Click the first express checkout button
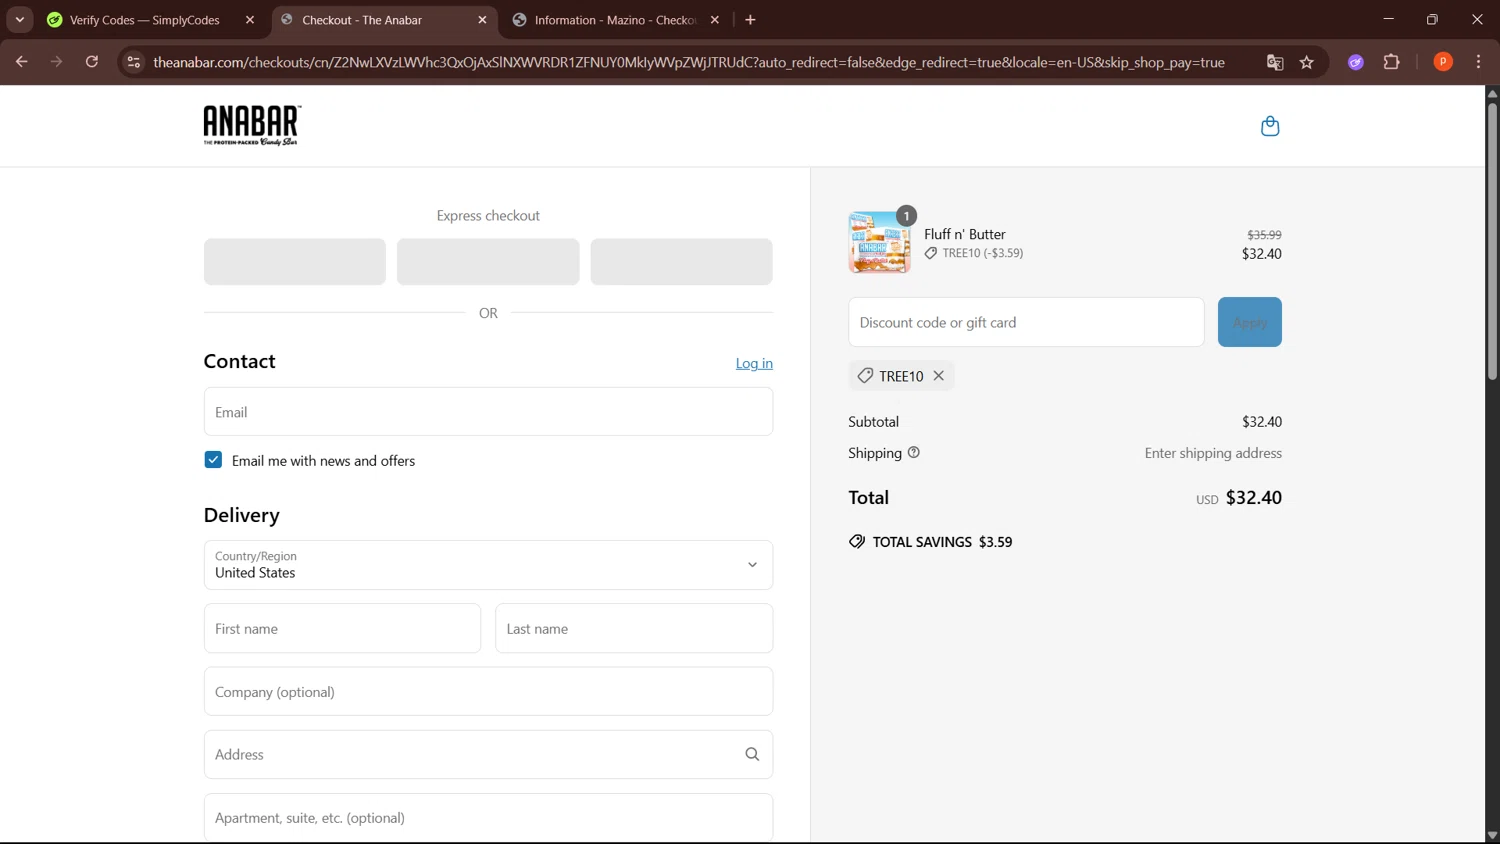 [295, 262]
